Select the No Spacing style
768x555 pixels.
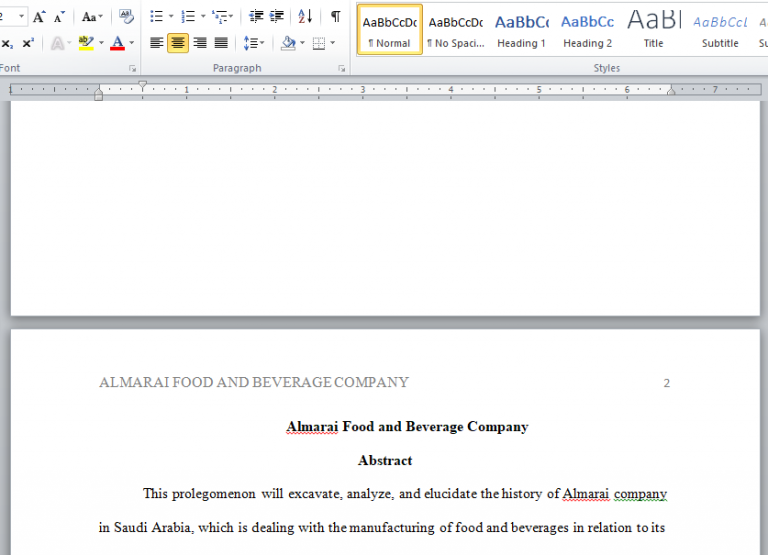(x=455, y=29)
